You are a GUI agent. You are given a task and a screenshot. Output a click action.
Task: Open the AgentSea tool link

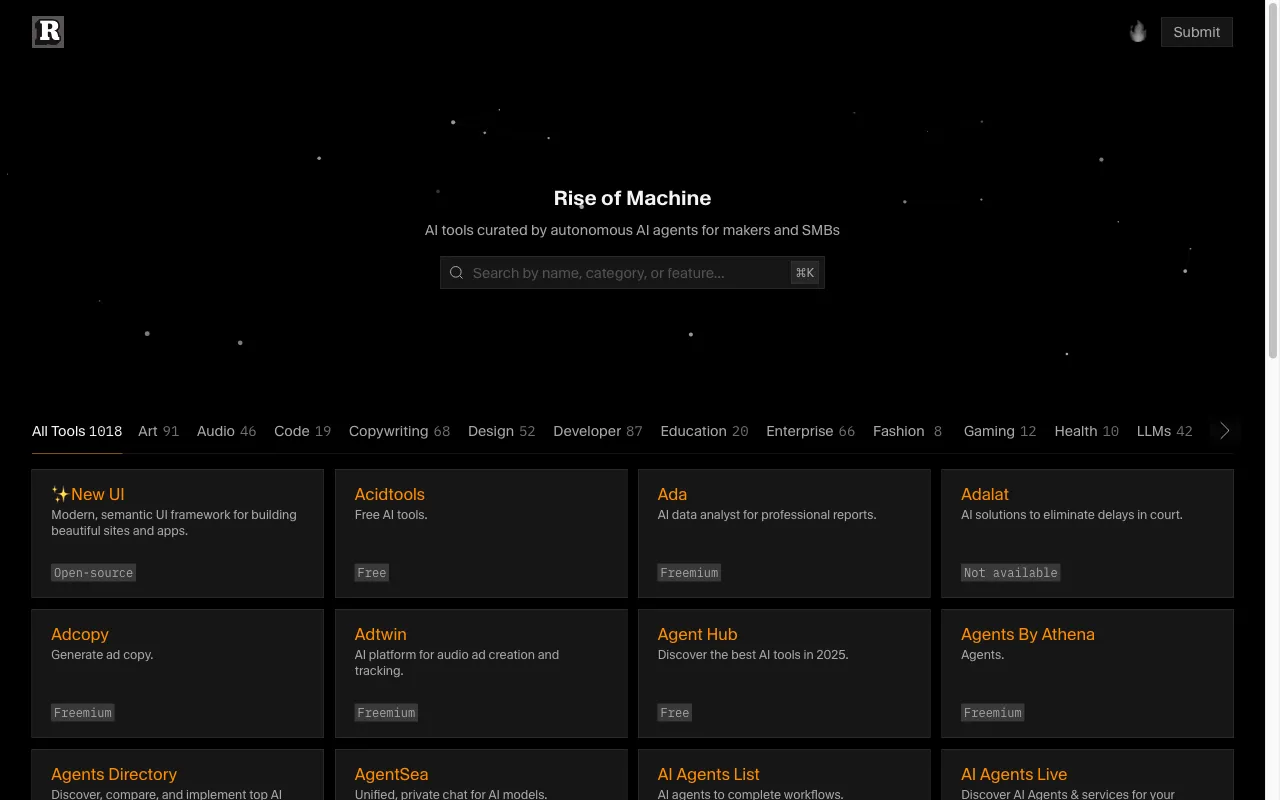click(391, 774)
